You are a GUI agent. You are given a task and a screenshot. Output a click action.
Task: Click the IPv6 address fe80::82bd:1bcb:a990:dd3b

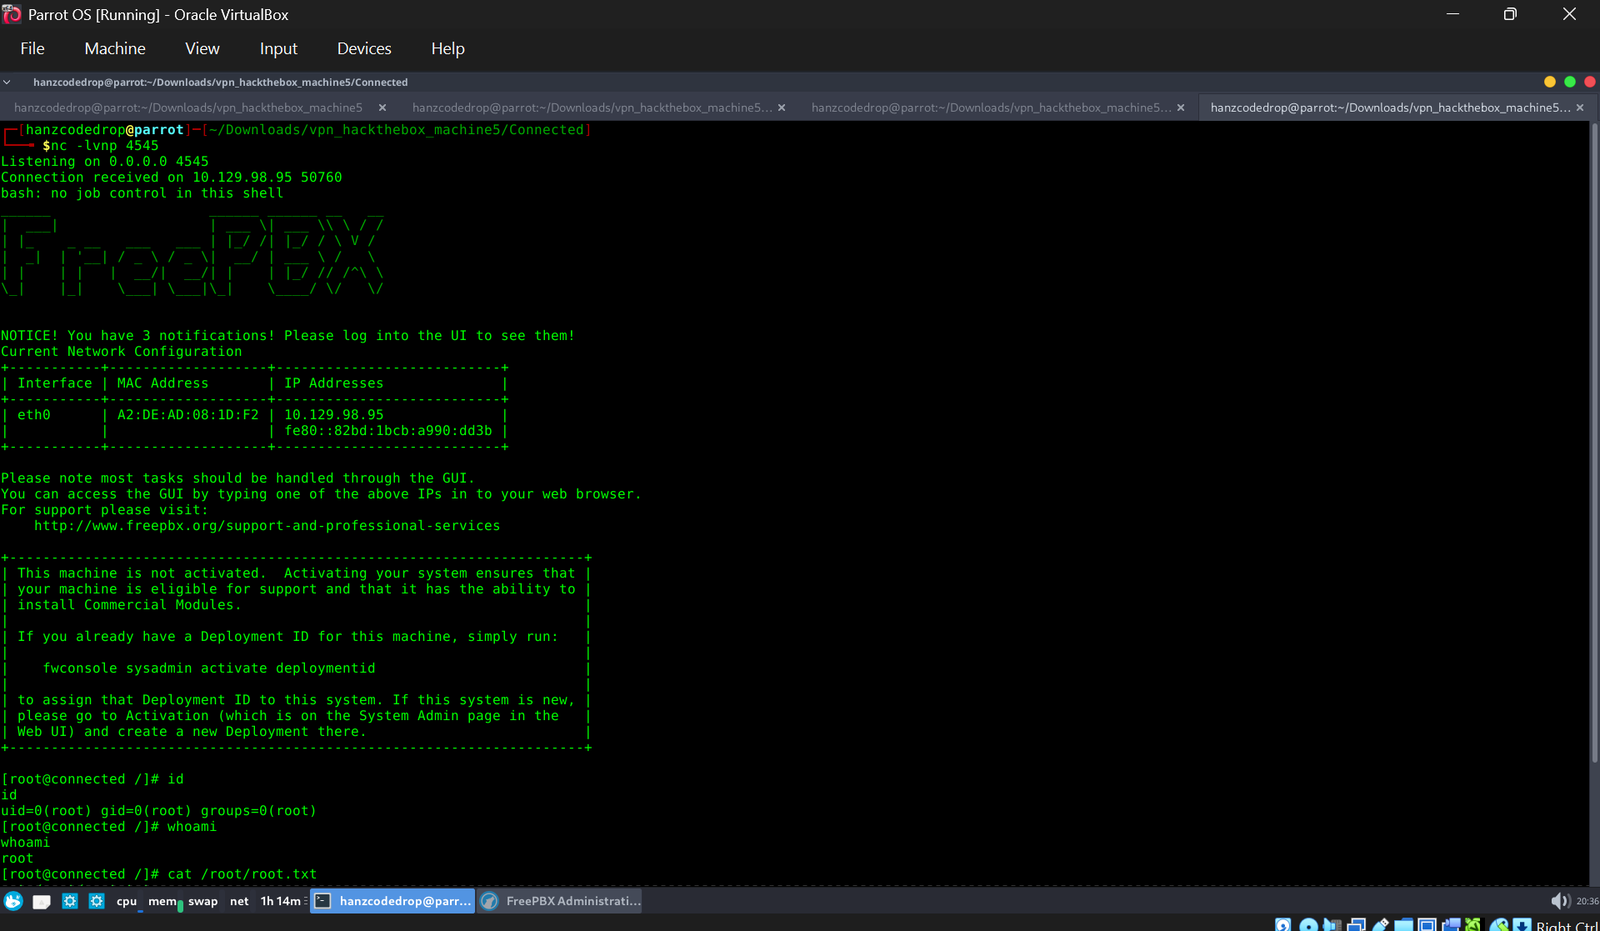(x=388, y=431)
